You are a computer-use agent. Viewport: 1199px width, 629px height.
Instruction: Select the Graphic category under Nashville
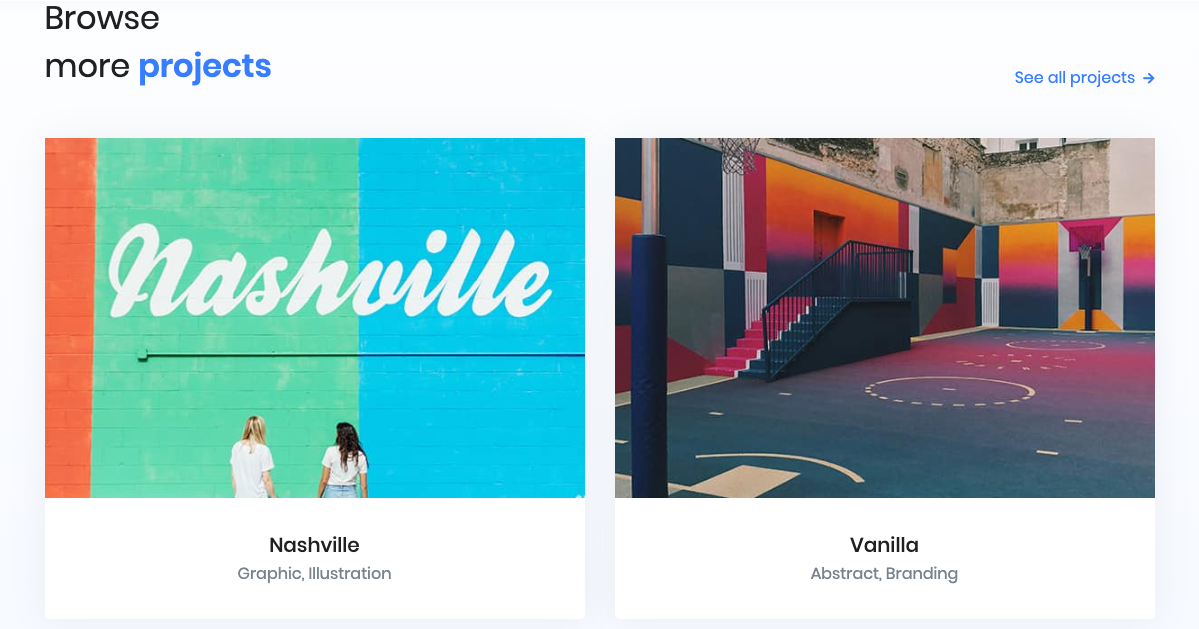(x=269, y=573)
